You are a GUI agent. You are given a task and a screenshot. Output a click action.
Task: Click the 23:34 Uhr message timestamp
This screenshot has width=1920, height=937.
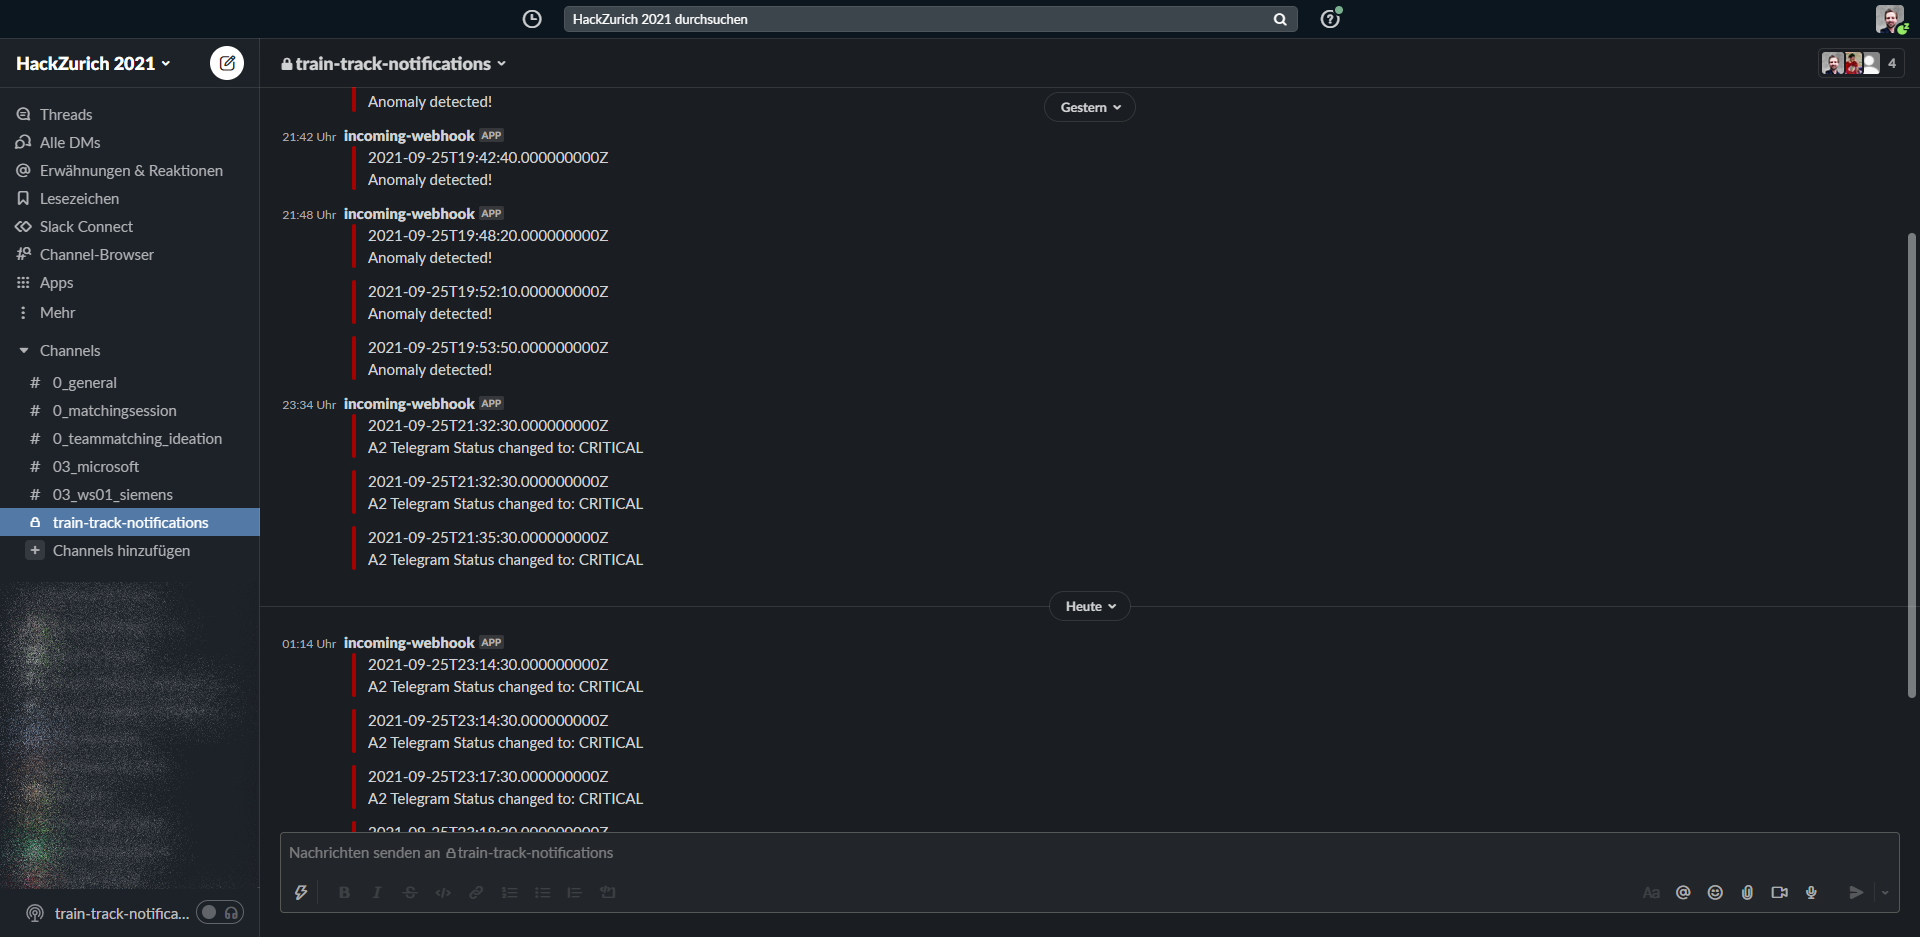coord(309,405)
